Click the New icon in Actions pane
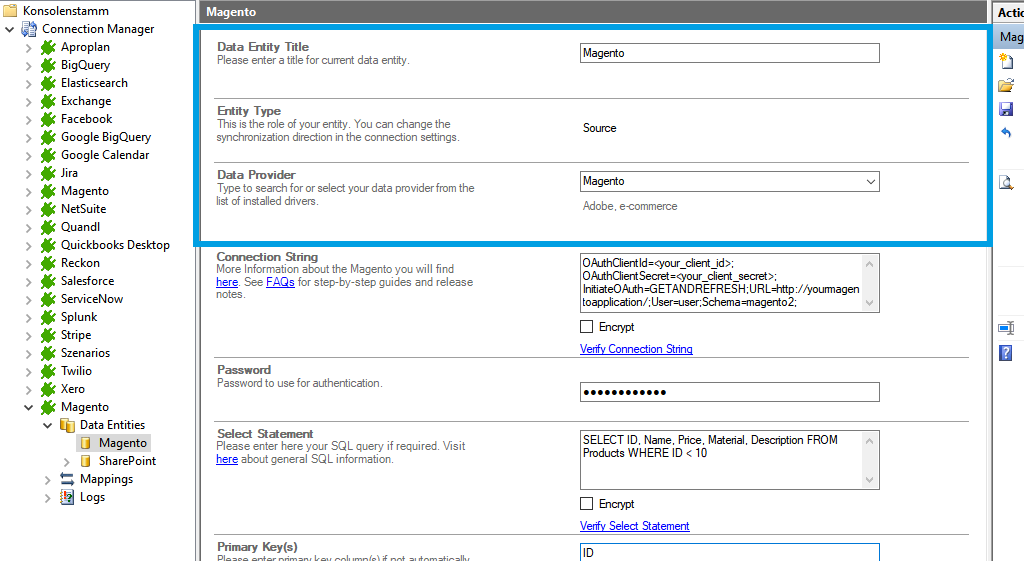Screen dimensions: 1024x561 coord(1006,61)
